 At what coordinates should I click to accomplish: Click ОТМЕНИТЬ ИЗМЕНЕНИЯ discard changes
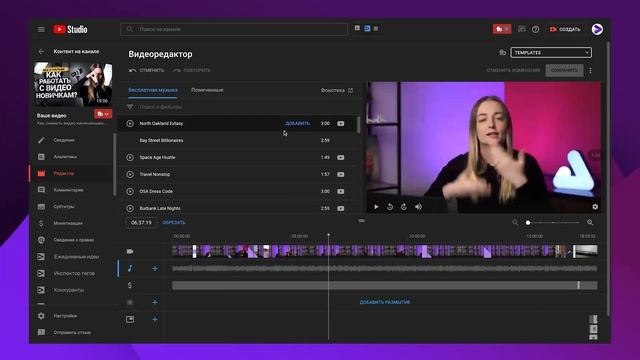click(x=513, y=70)
